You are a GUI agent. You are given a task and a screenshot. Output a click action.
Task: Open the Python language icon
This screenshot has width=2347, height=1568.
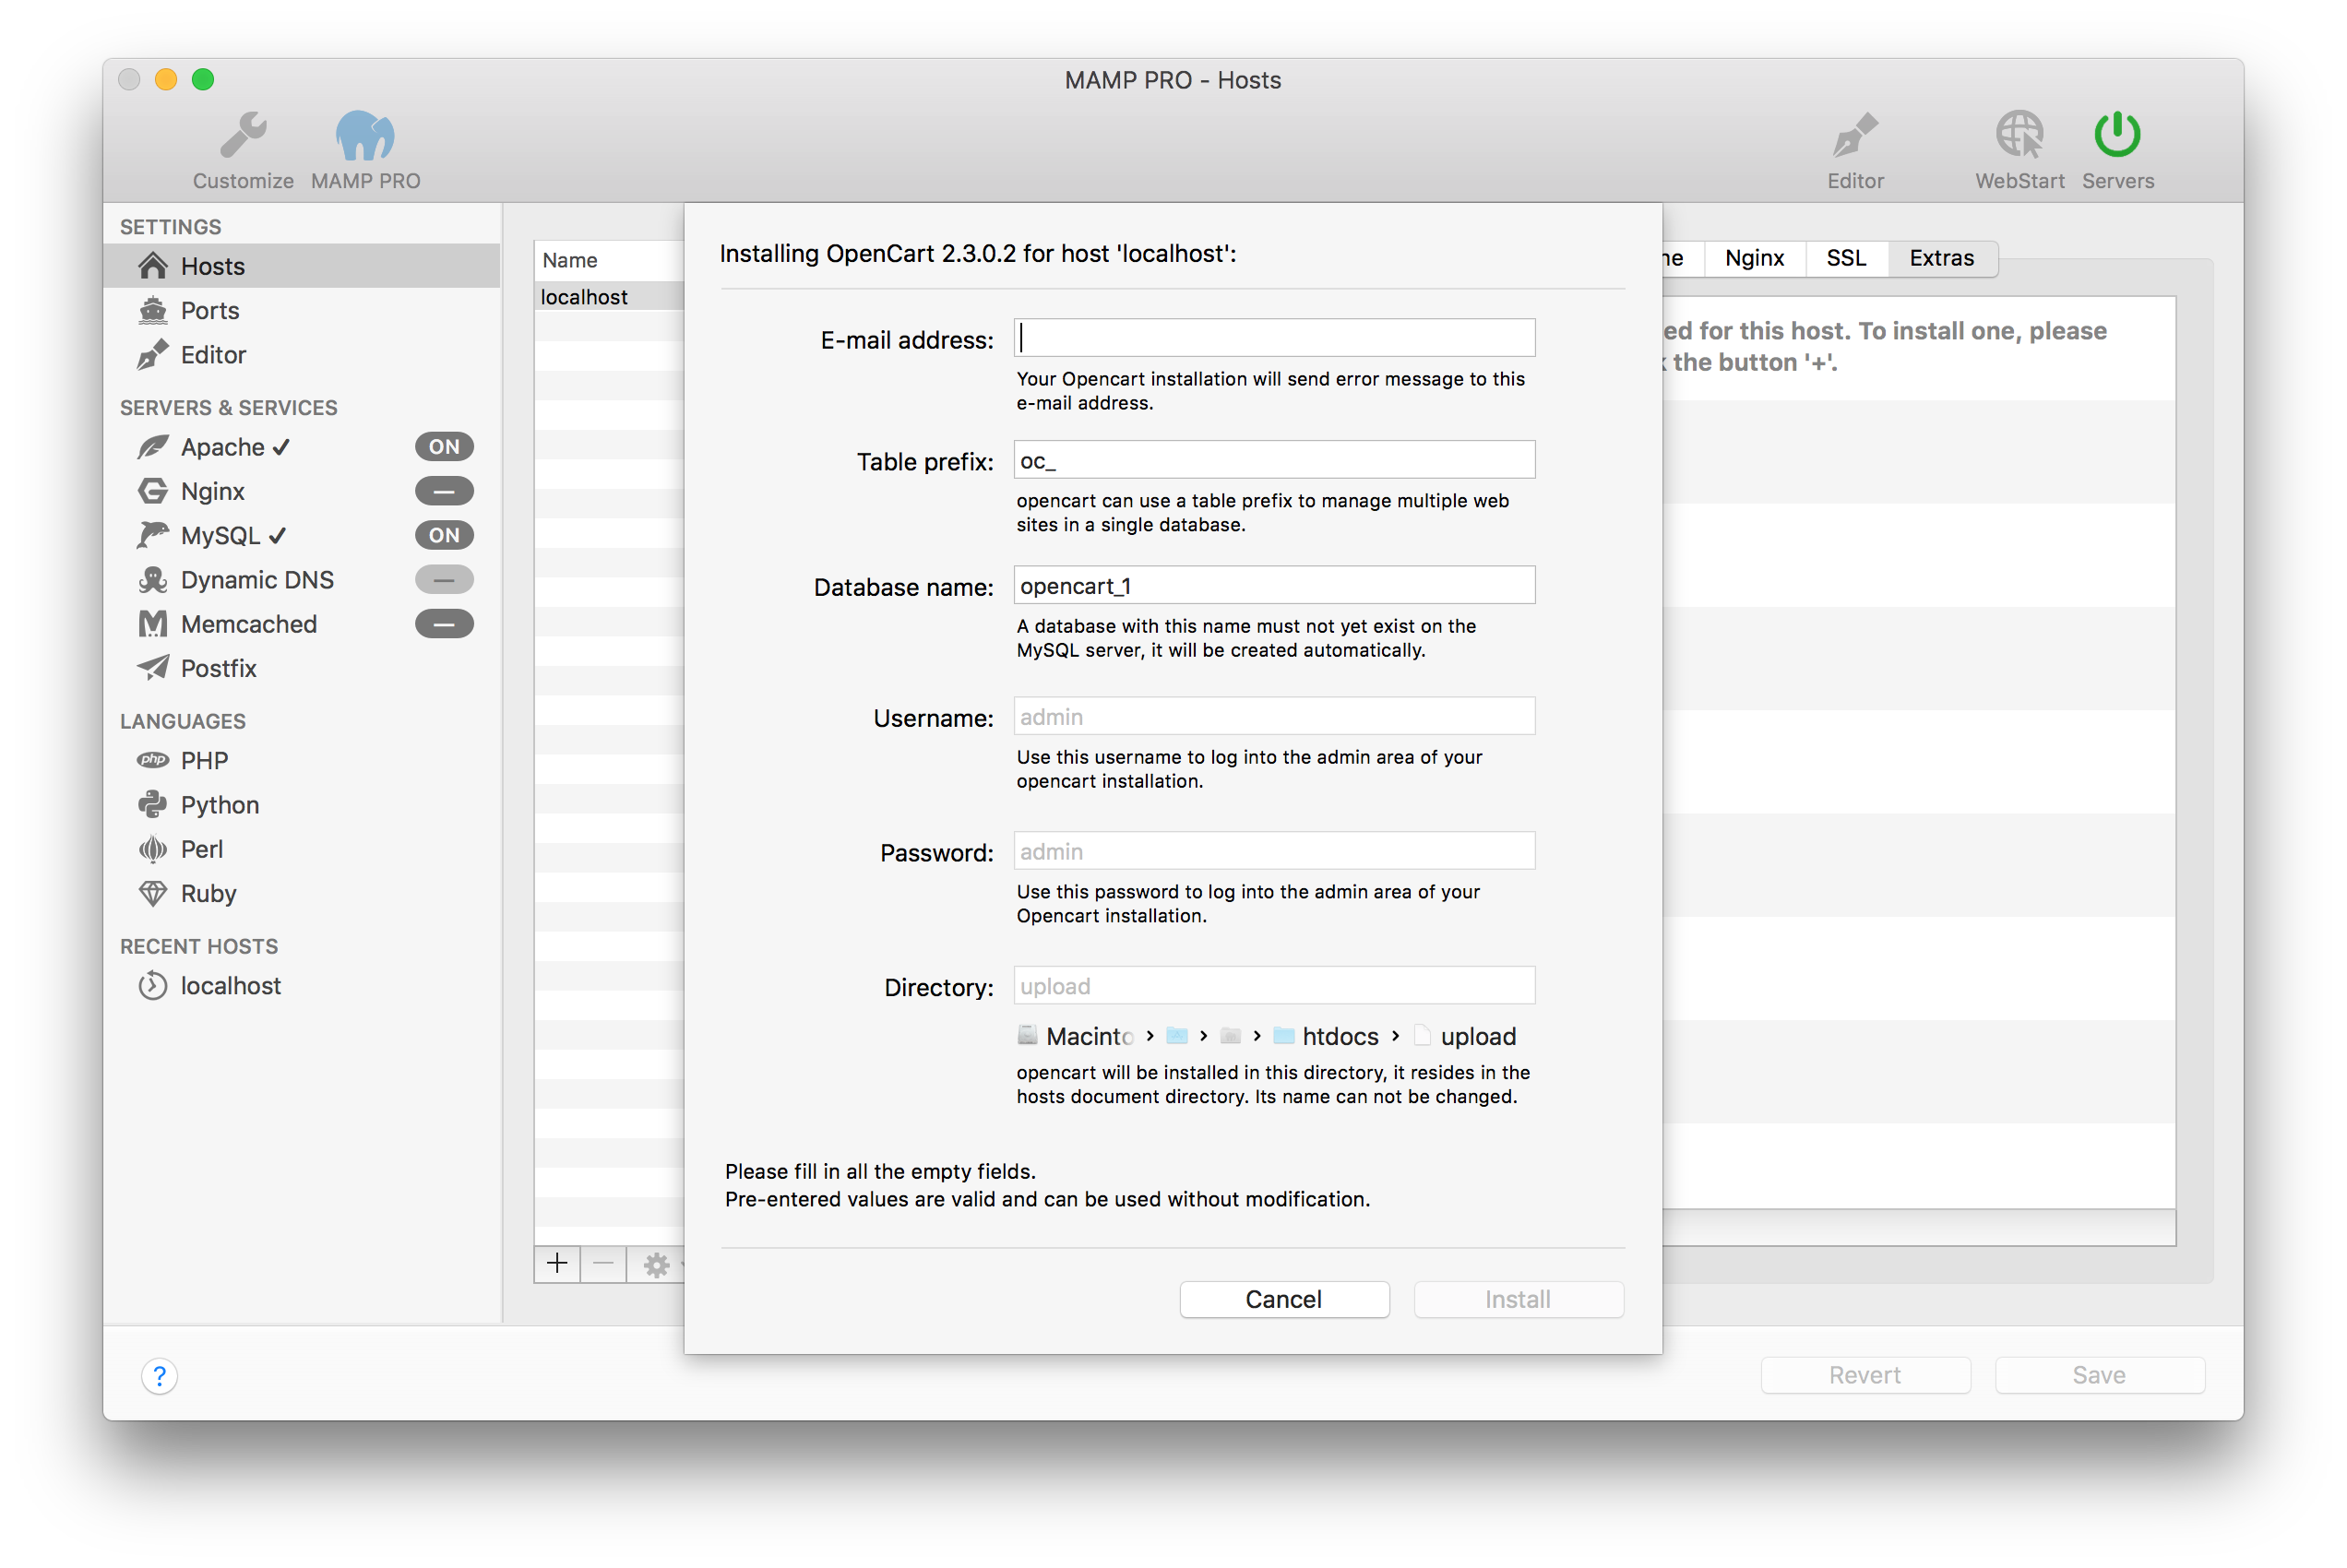[x=153, y=805]
